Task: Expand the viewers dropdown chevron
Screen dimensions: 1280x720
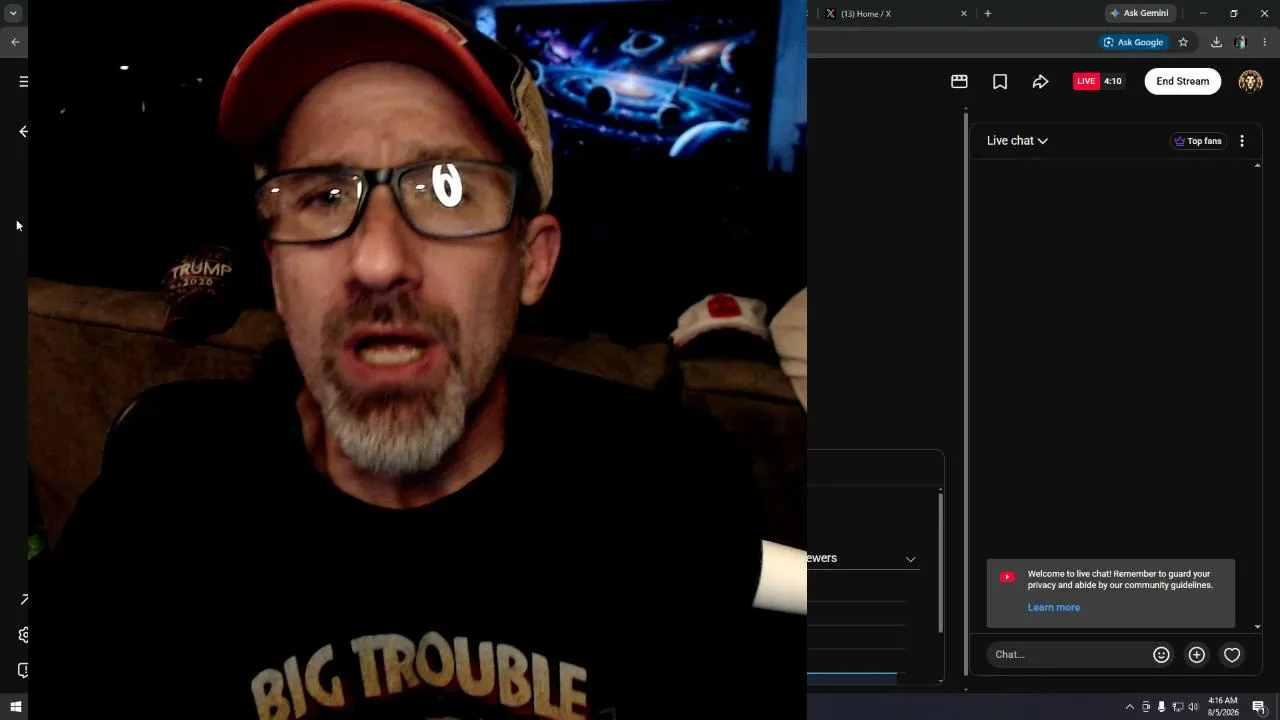Action: (910, 559)
